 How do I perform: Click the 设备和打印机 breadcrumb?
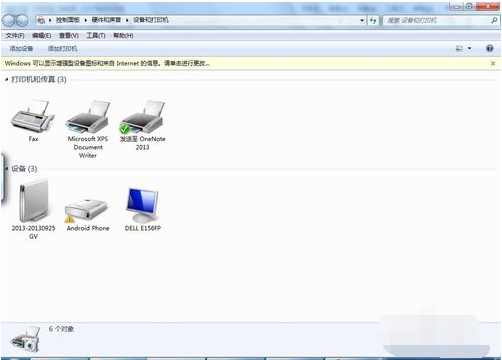(151, 20)
